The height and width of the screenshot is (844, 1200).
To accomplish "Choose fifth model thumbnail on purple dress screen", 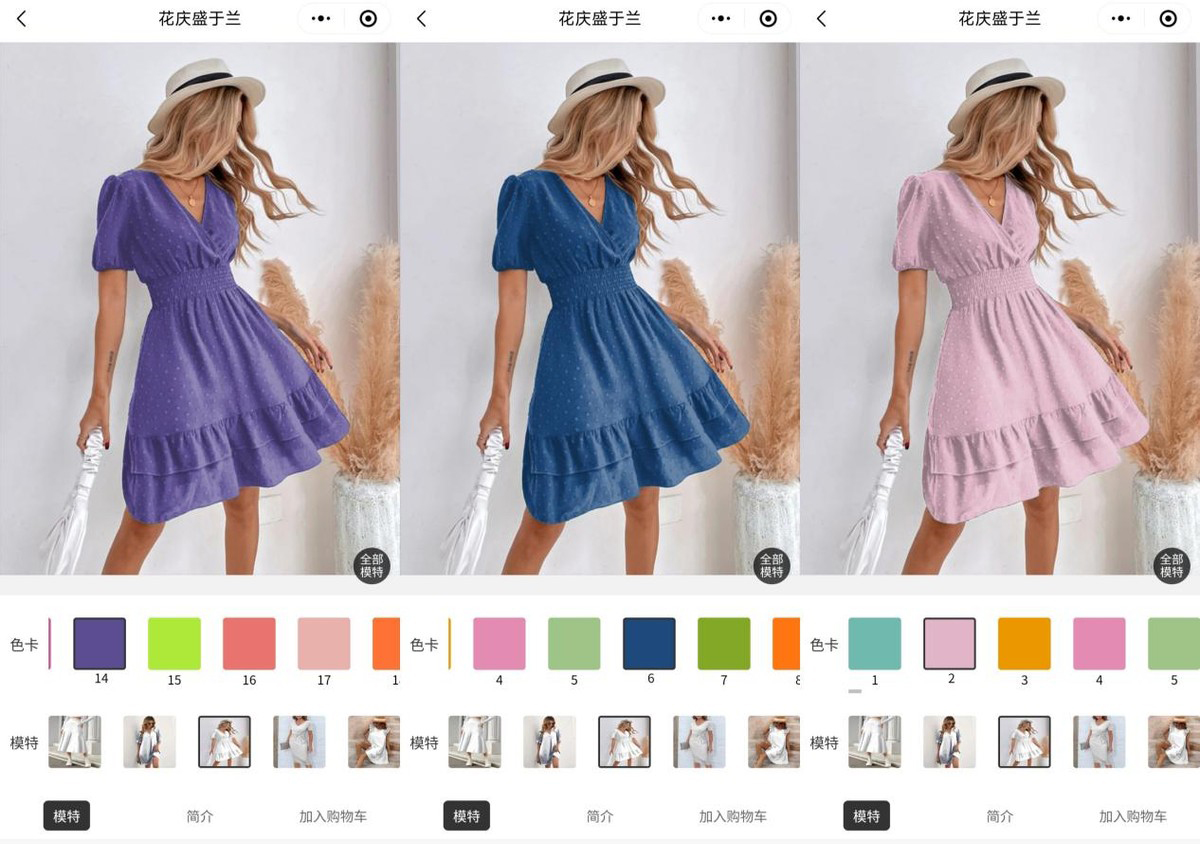I will 374,742.
